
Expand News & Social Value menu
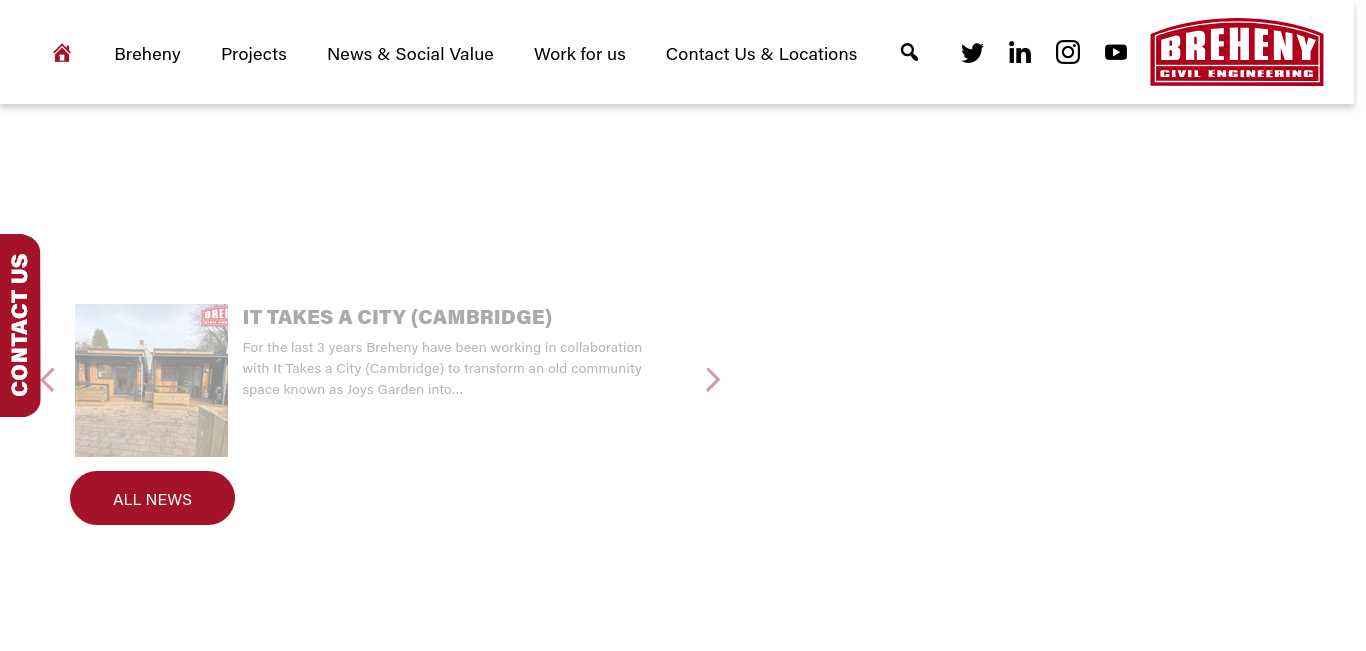tap(410, 54)
